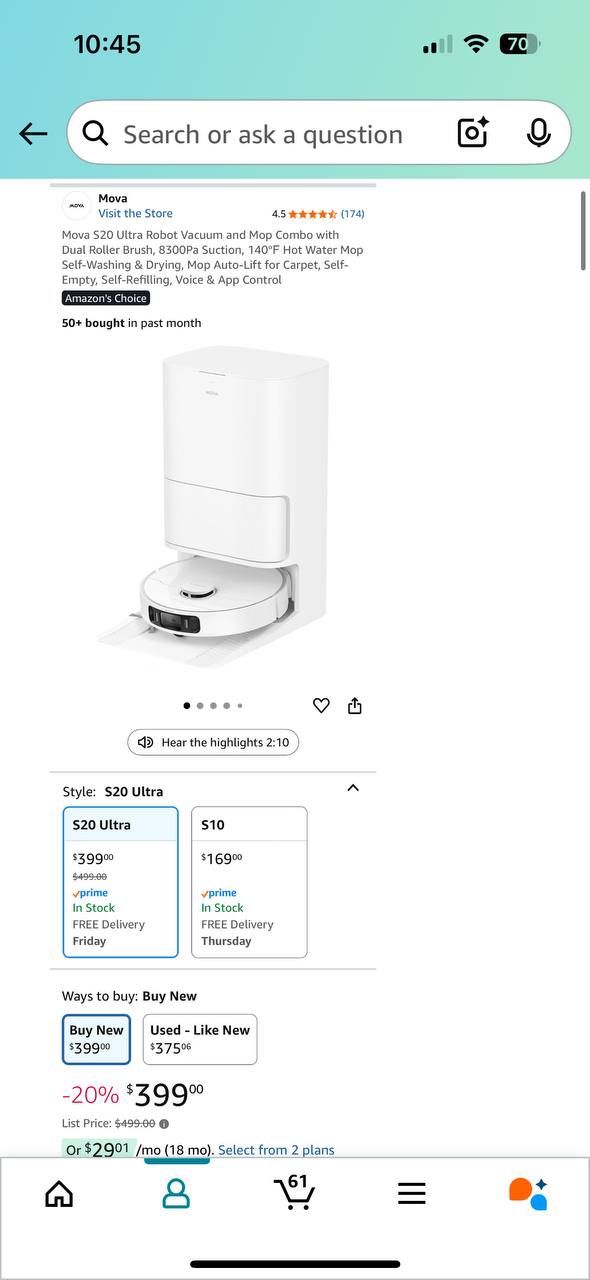Tap the share icon below product image

354,706
